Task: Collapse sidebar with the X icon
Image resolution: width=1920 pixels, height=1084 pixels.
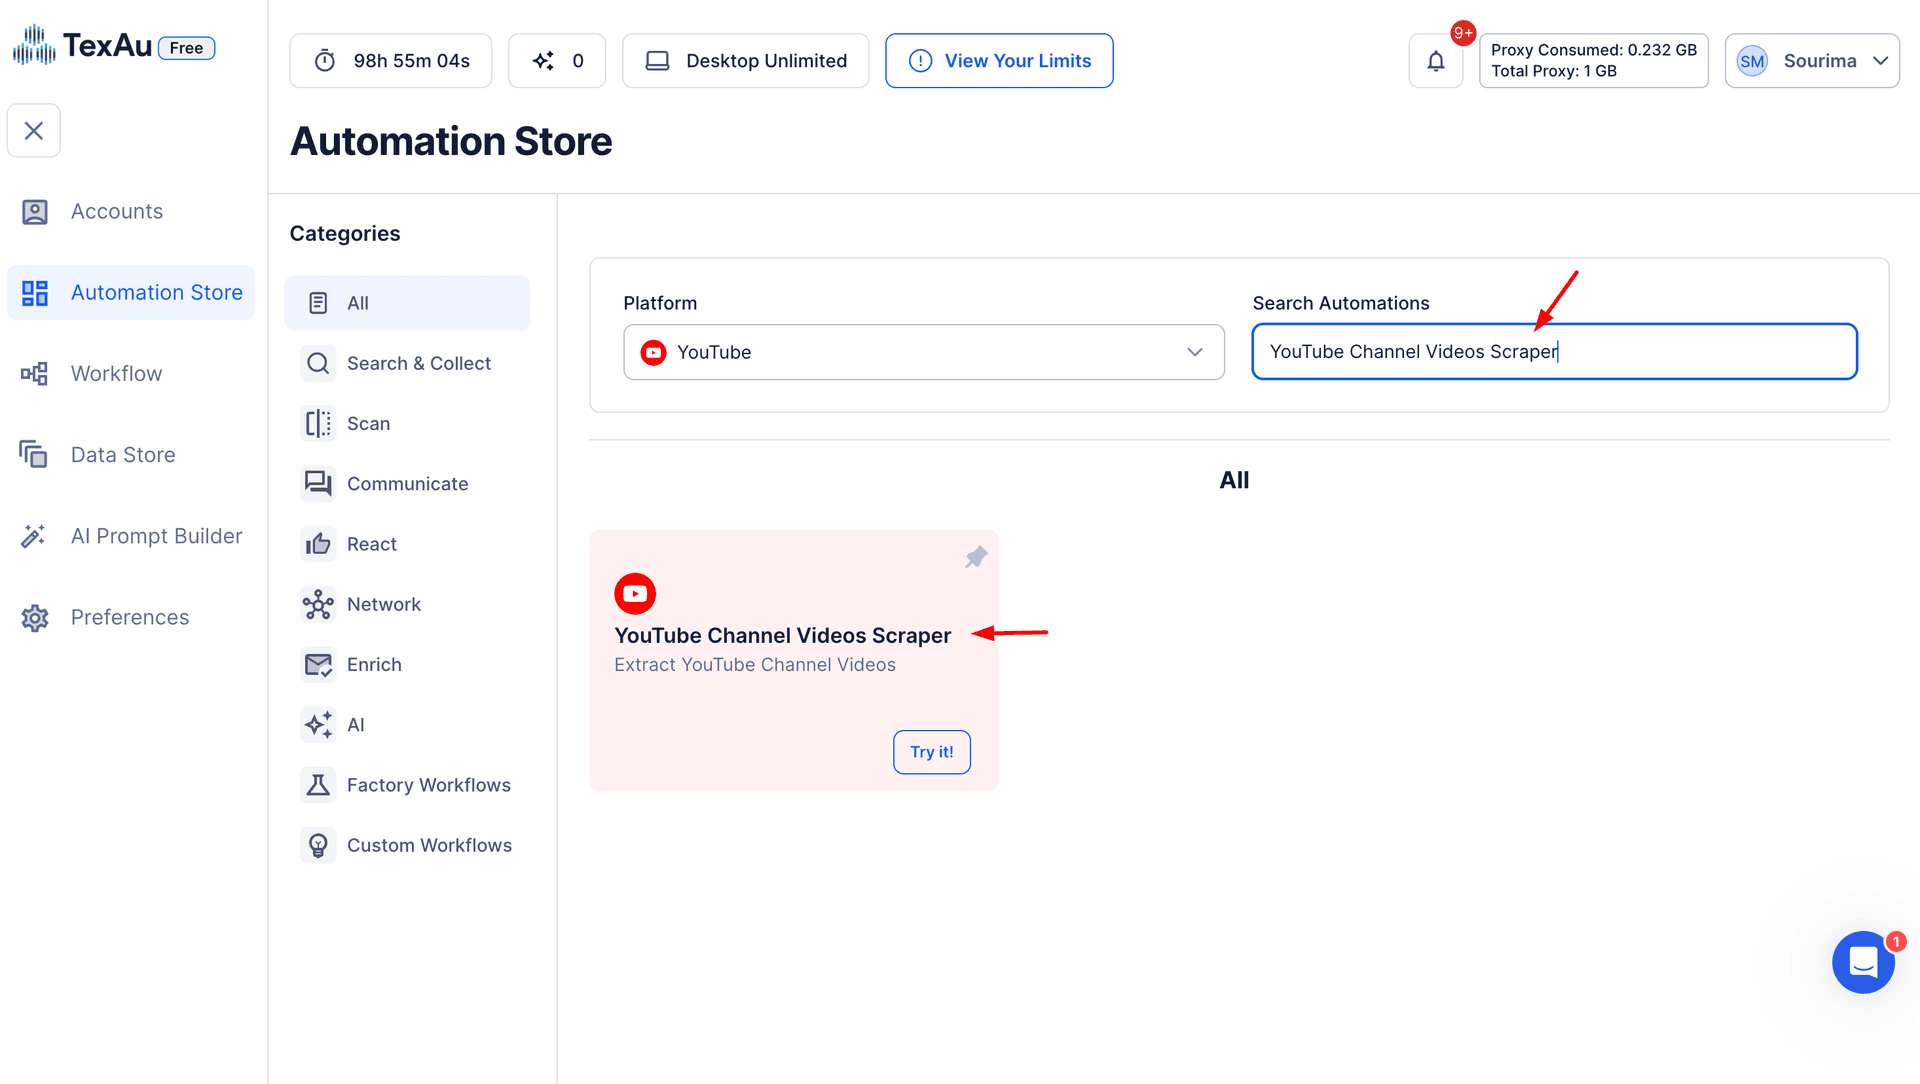Action: tap(34, 131)
